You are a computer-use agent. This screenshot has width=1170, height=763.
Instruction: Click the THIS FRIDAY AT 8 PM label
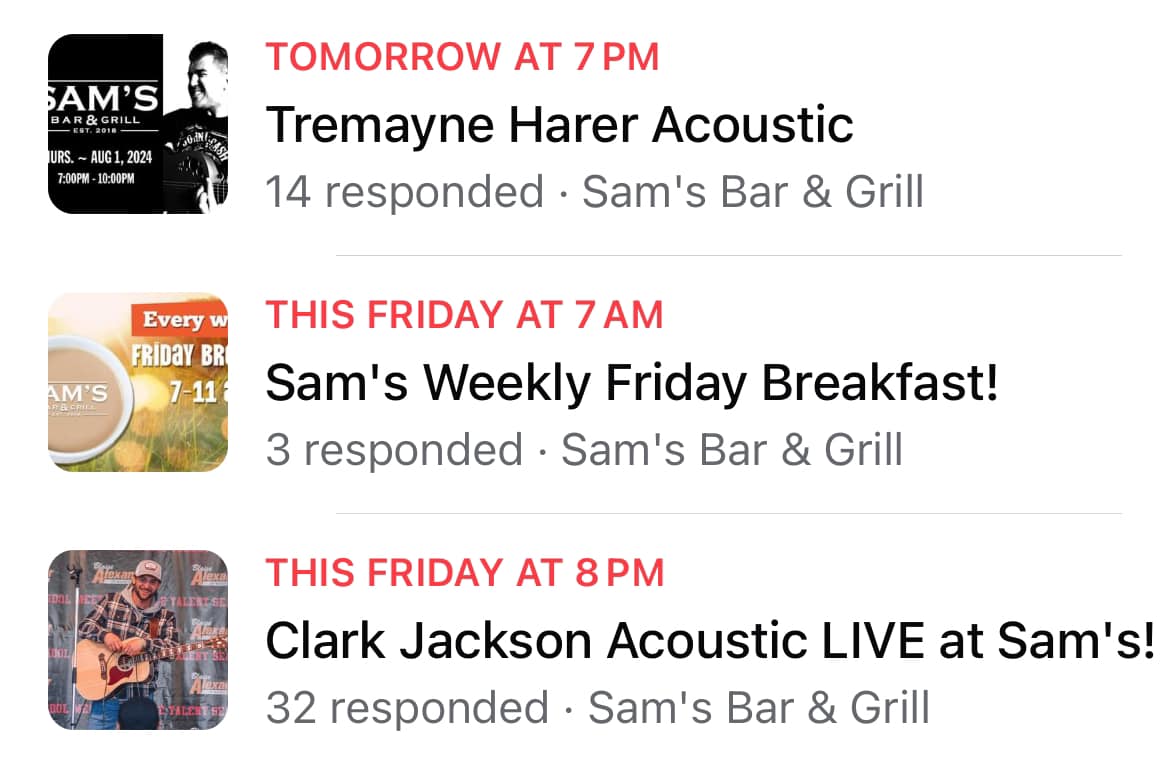pyautogui.click(x=465, y=573)
